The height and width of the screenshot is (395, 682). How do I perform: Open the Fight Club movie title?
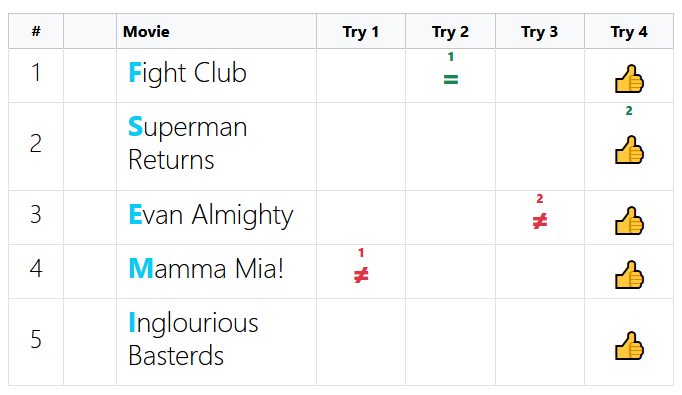click(187, 73)
